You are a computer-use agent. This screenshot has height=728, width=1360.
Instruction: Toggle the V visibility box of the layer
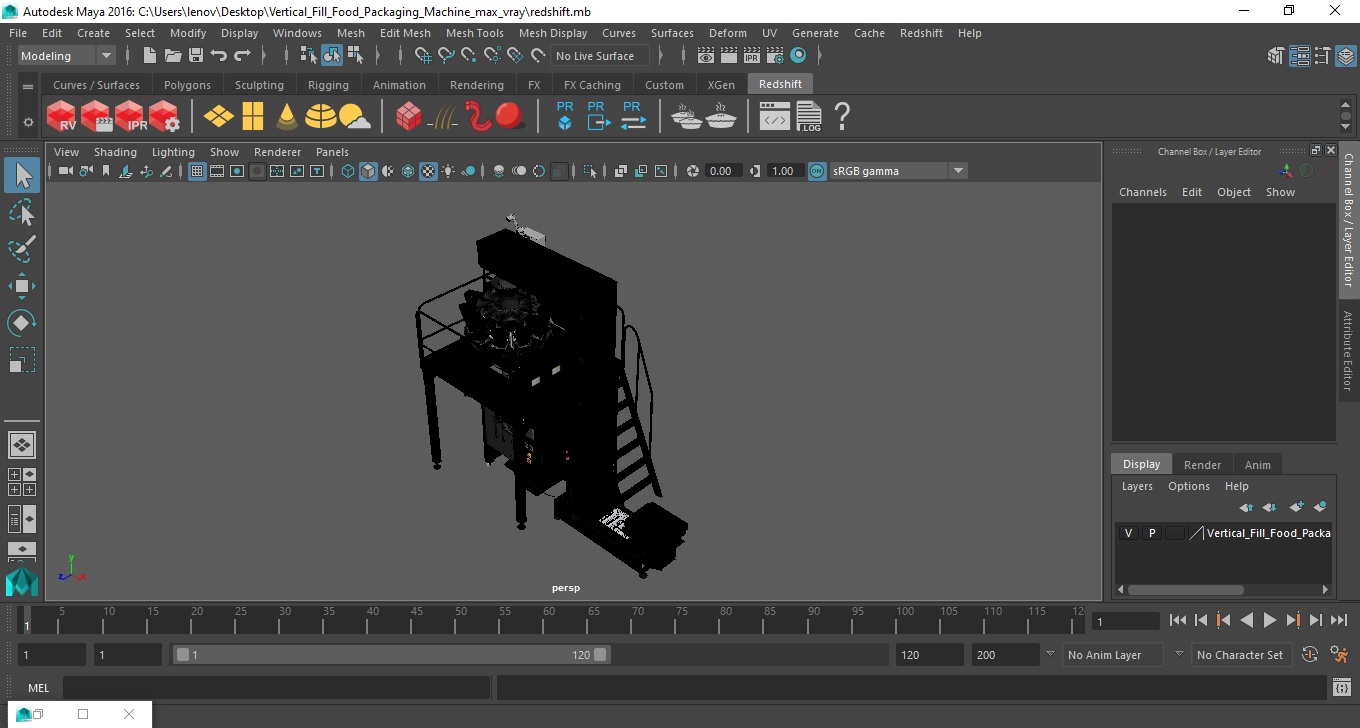point(1129,533)
